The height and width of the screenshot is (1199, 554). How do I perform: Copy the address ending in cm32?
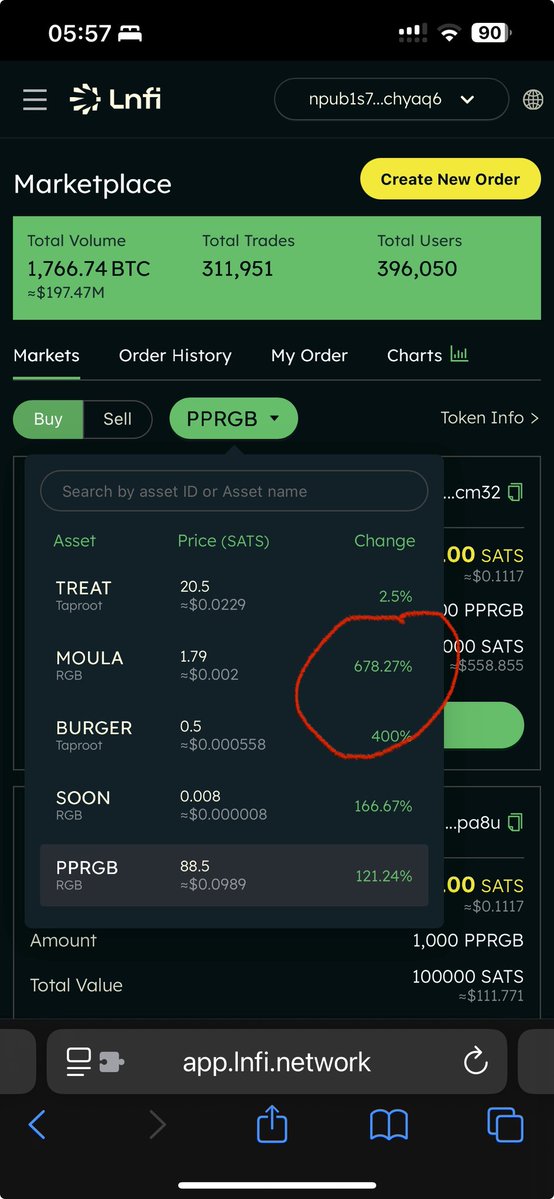click(x=516, y=492)
